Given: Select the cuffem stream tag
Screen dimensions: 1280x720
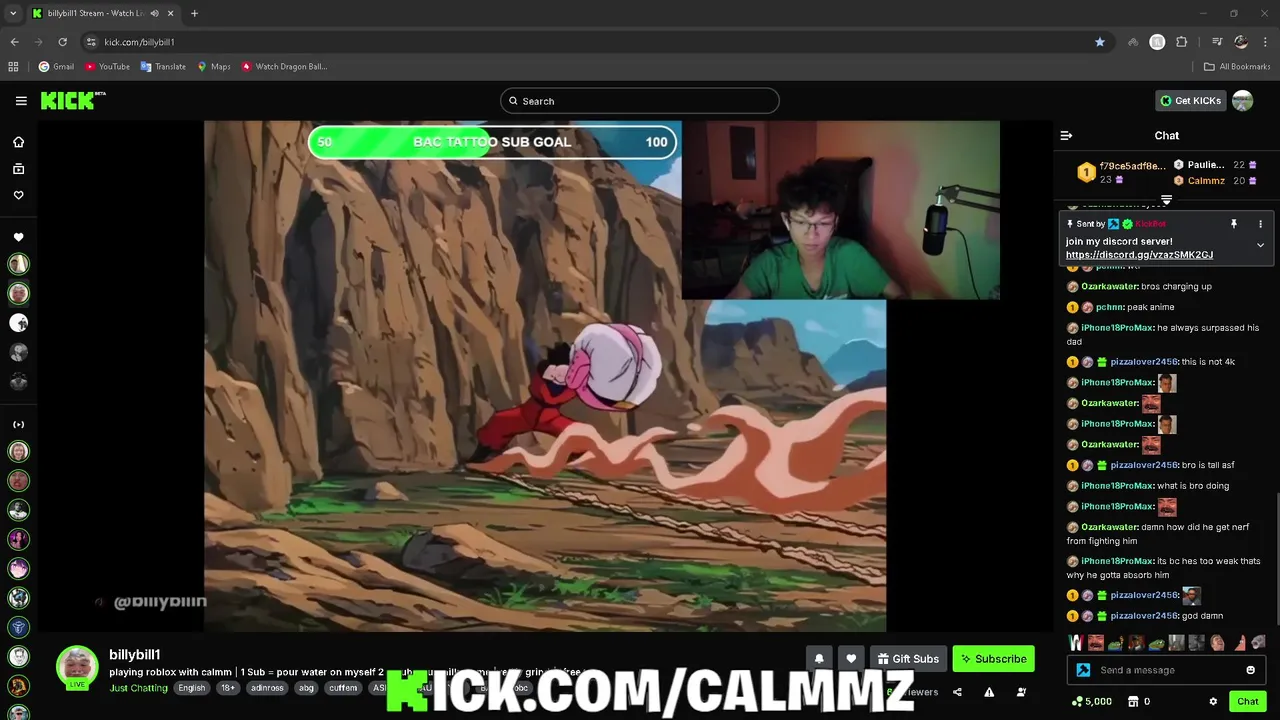Looking at the screenshot, I should tap(343, 688).
